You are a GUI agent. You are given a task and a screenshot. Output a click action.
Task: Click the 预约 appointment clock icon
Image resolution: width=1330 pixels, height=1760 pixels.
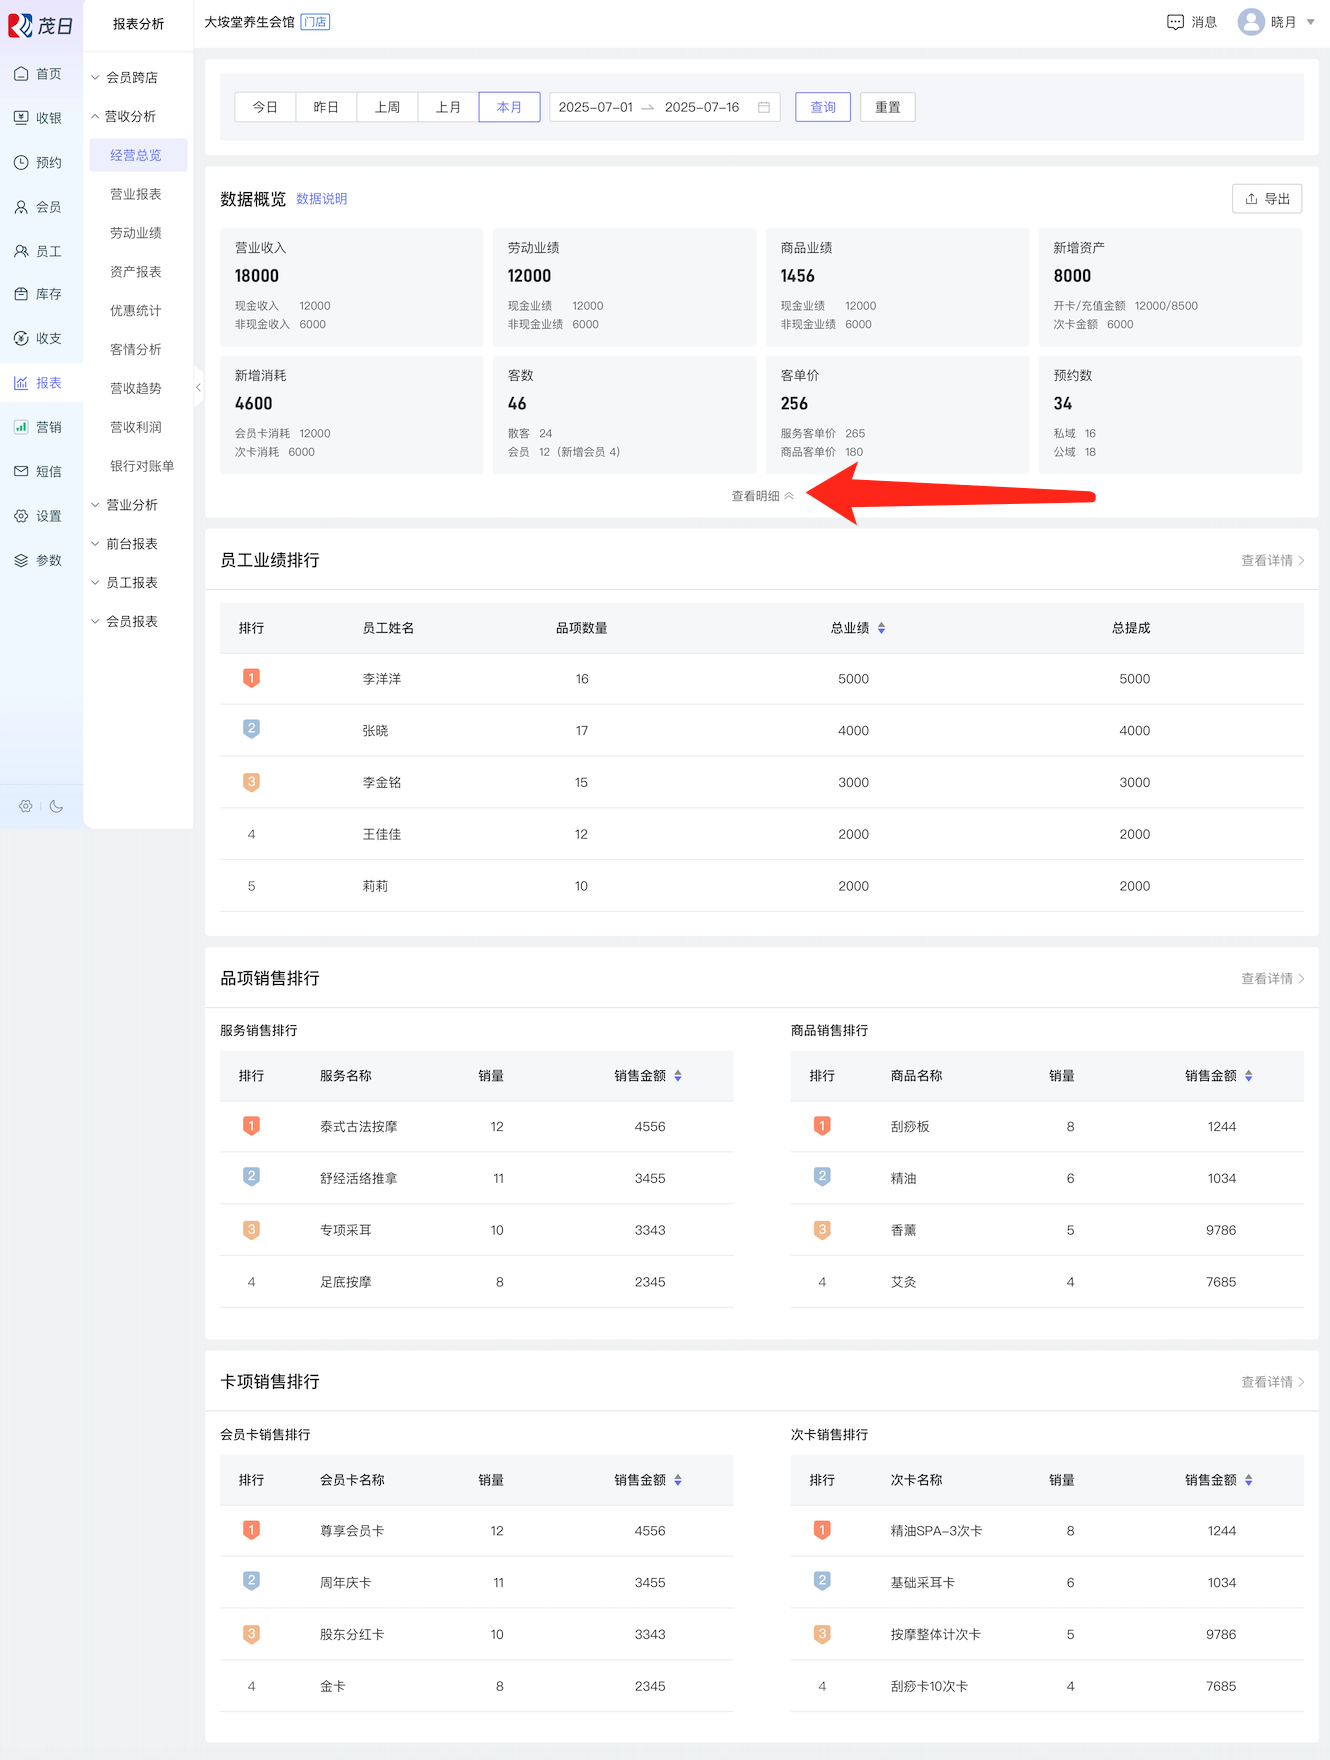pos(21,162)
